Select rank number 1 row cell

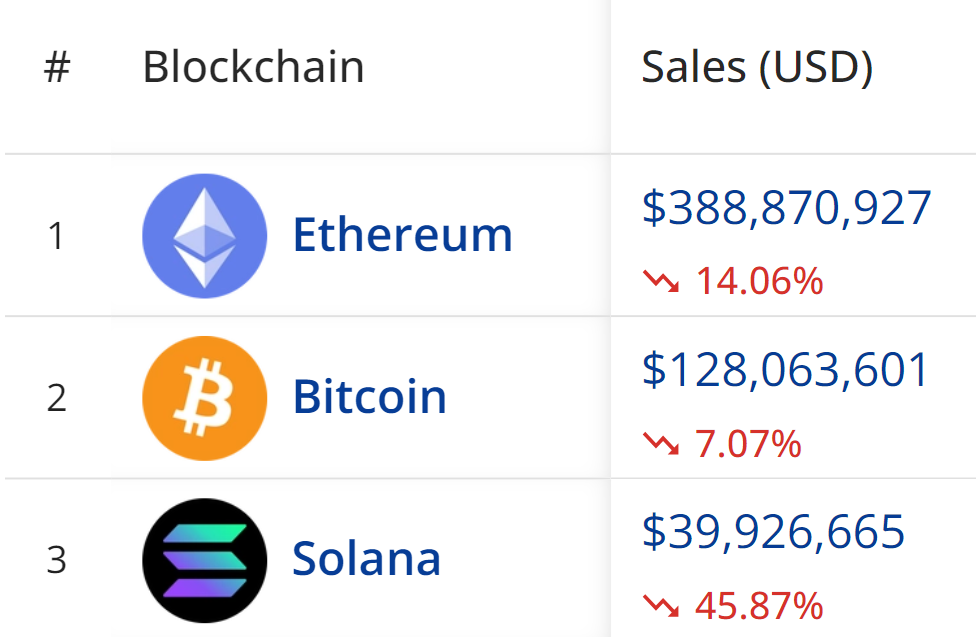56,237
